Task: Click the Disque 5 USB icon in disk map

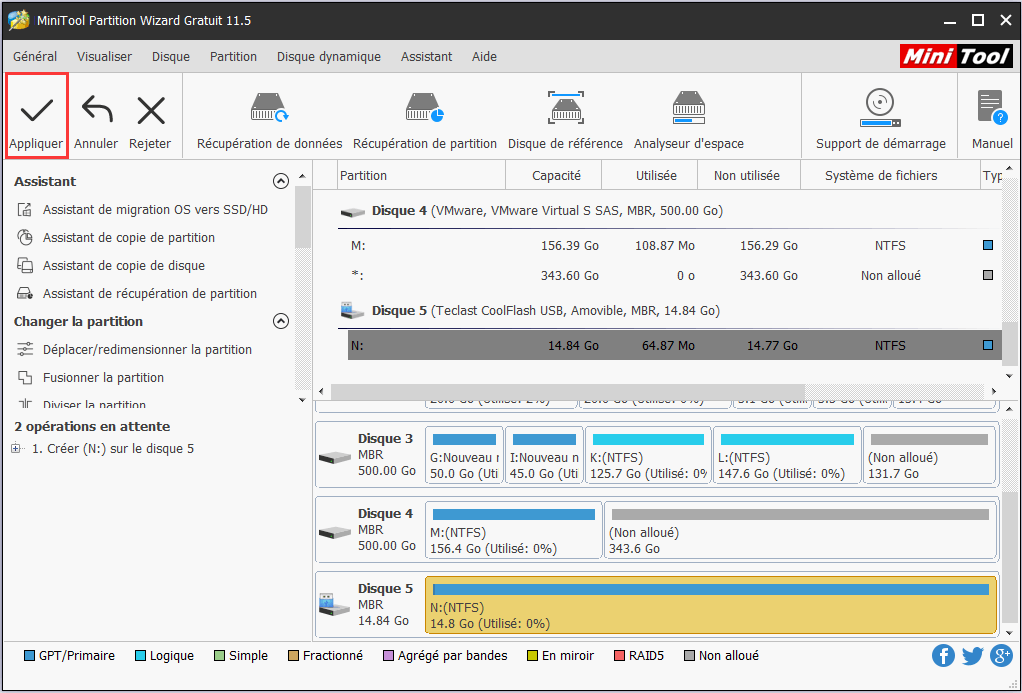Action: coord(335,604)
